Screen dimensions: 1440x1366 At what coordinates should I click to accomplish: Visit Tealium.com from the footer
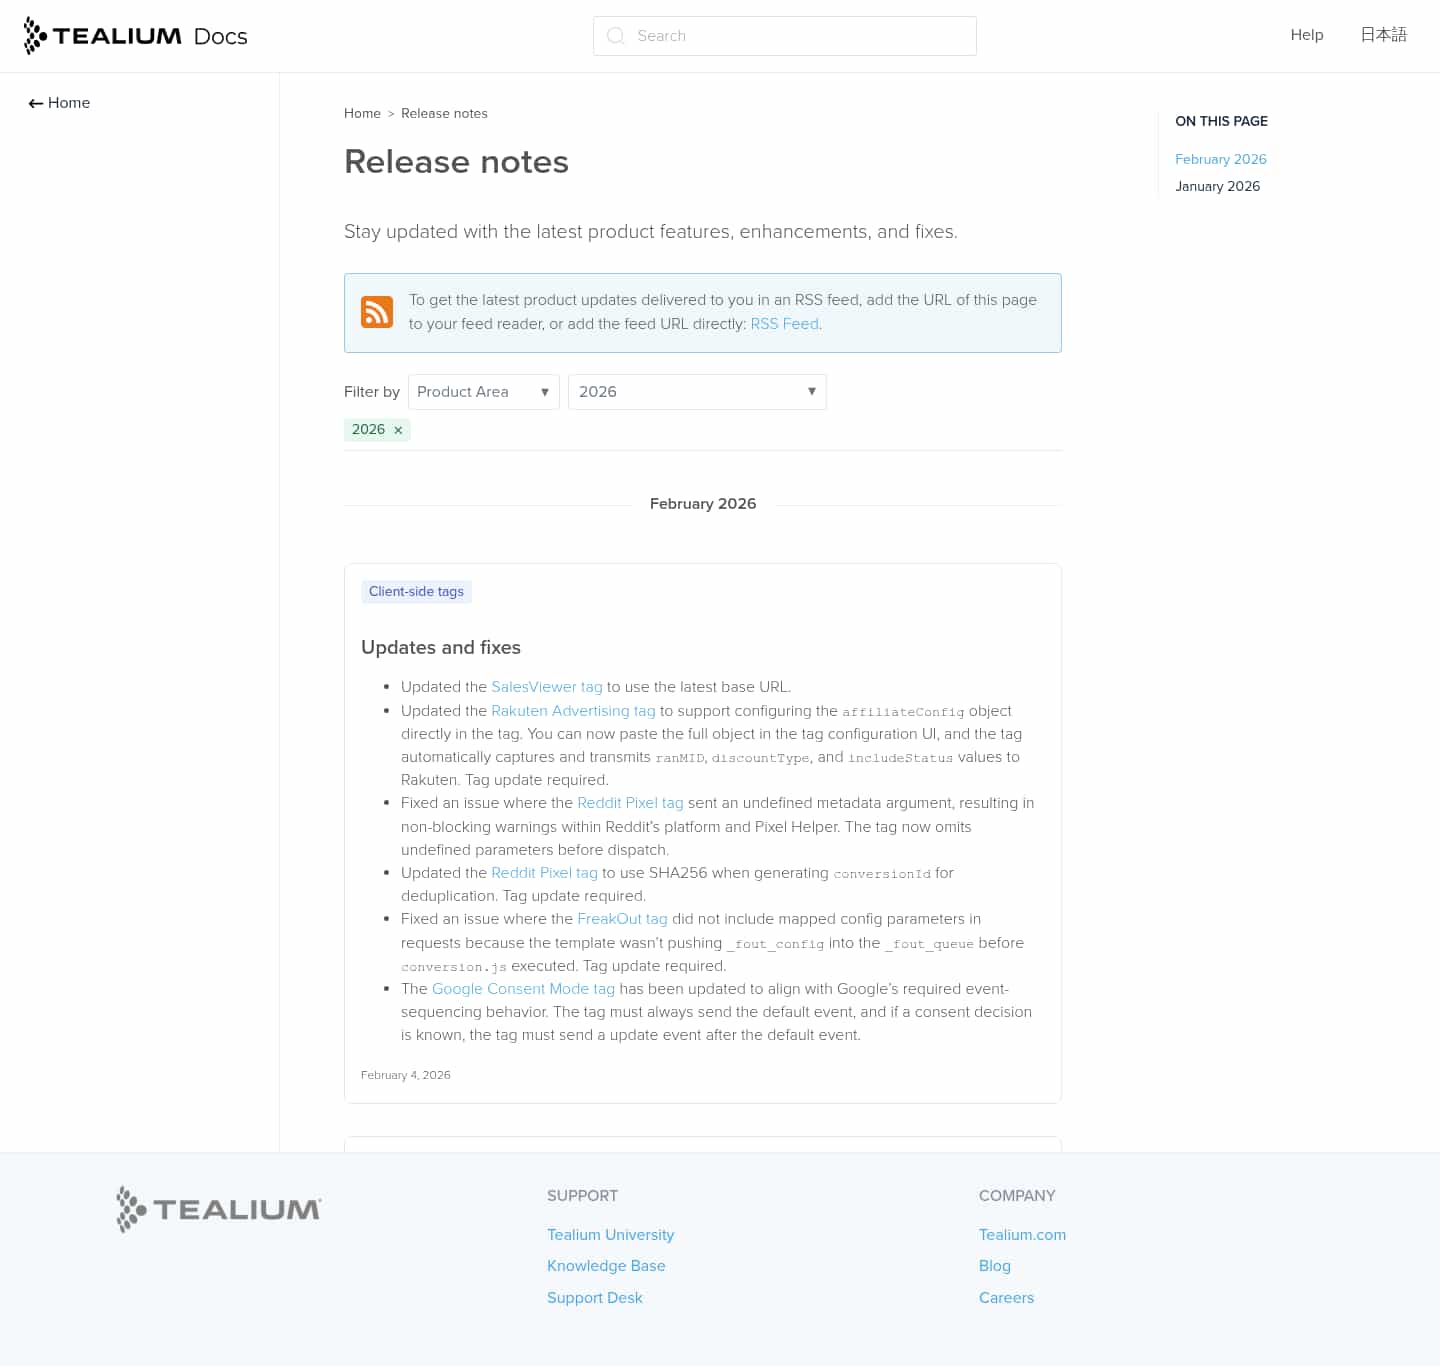point(1022,1235)
